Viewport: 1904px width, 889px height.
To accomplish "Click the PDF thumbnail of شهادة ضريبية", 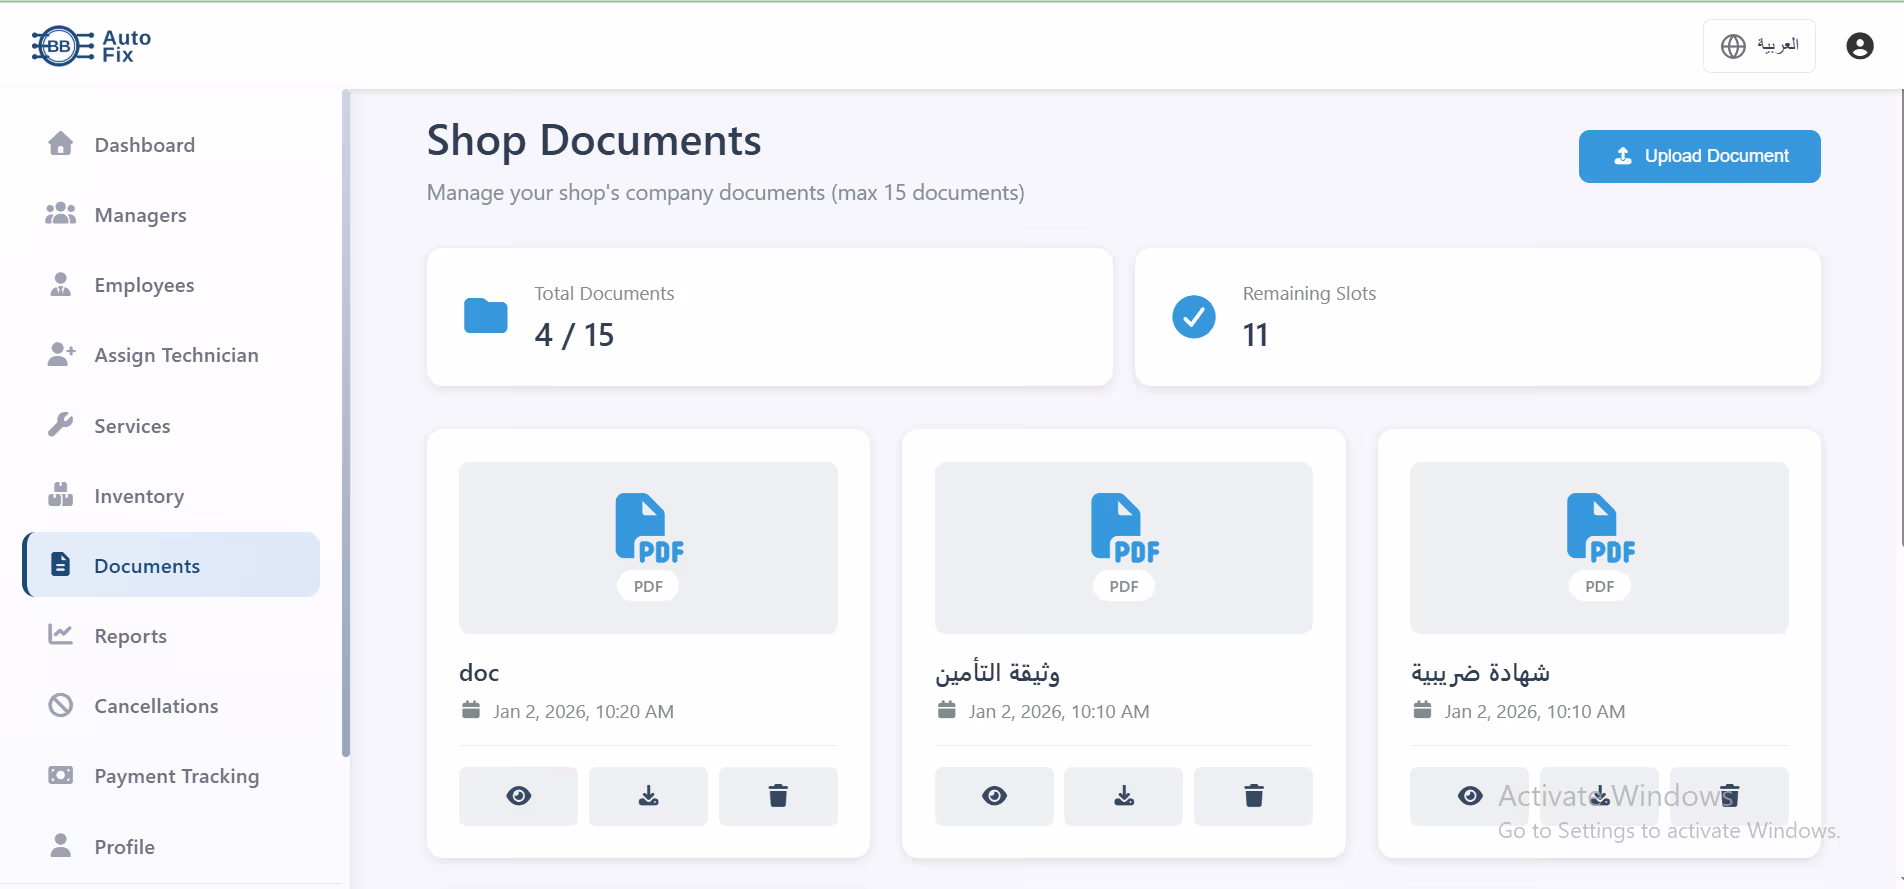I will click(1599, 547).
